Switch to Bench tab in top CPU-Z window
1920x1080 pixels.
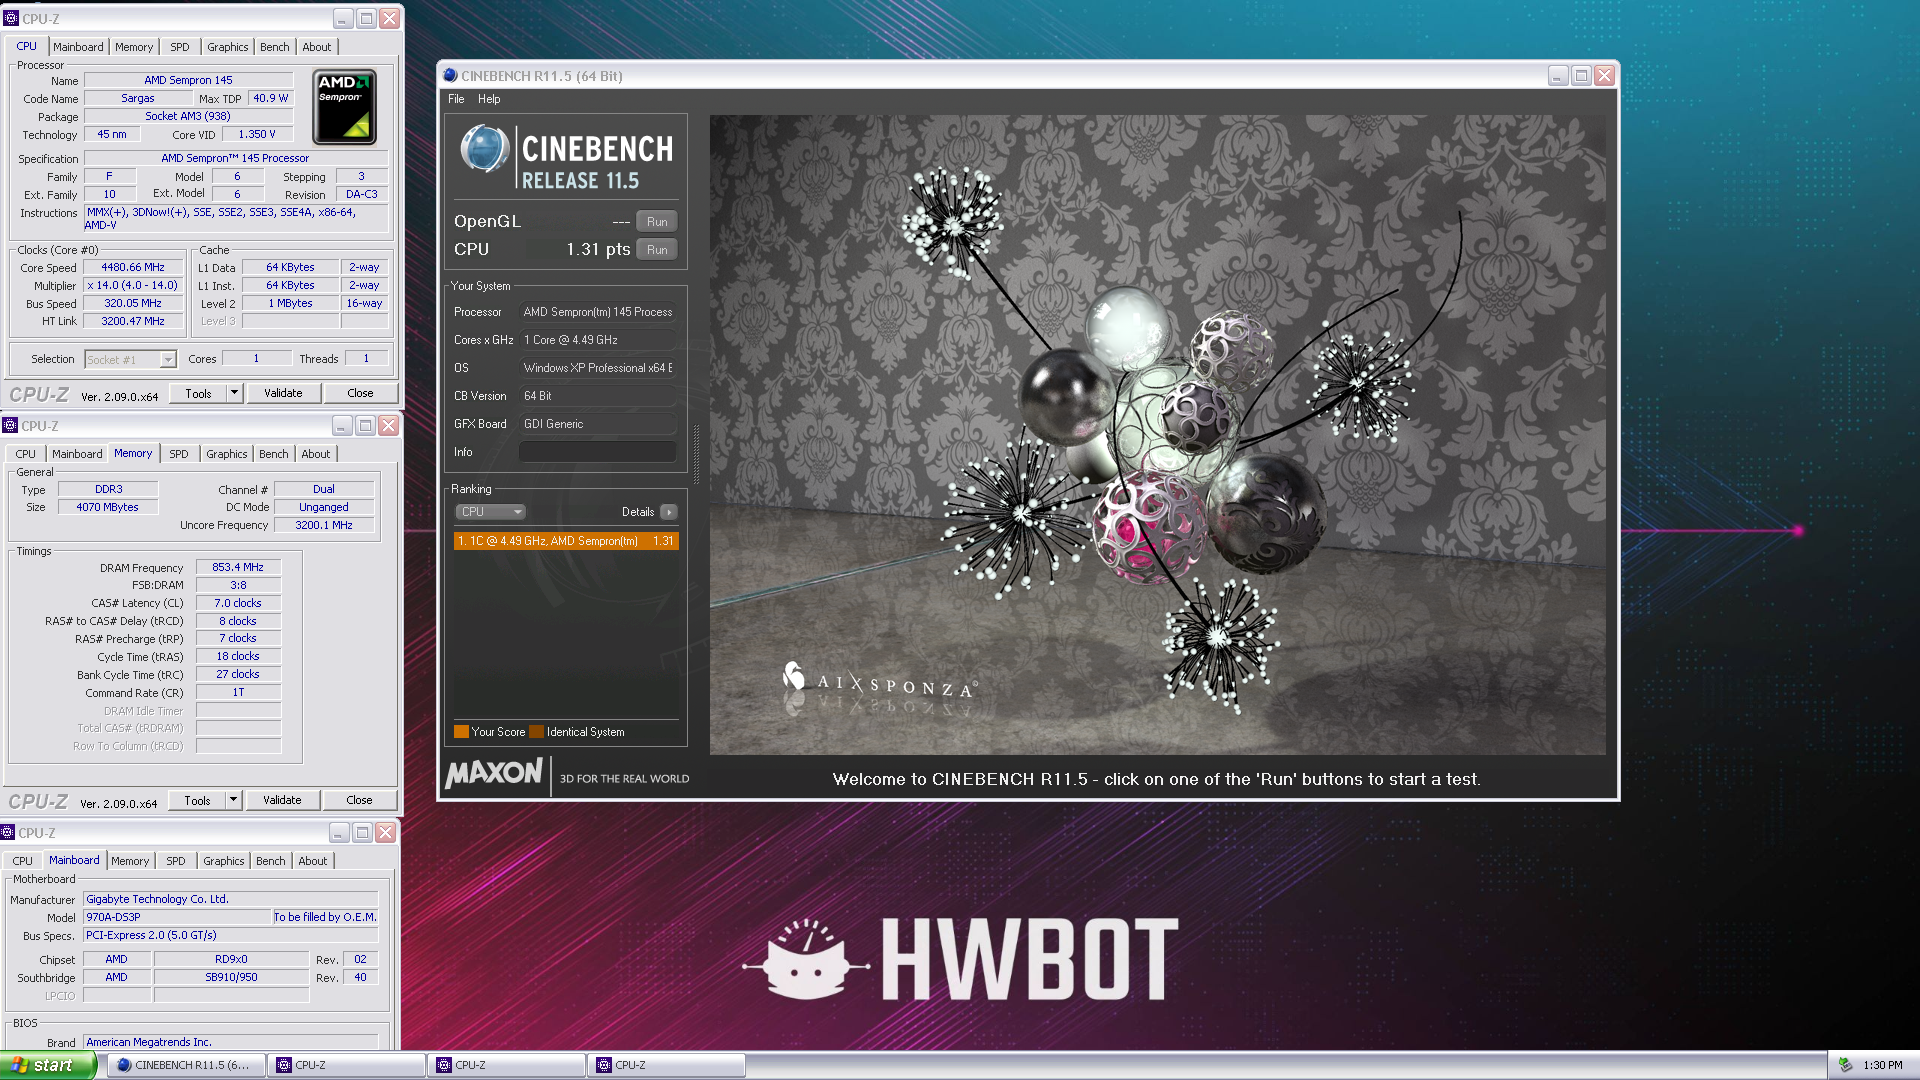tap(274, 47)
